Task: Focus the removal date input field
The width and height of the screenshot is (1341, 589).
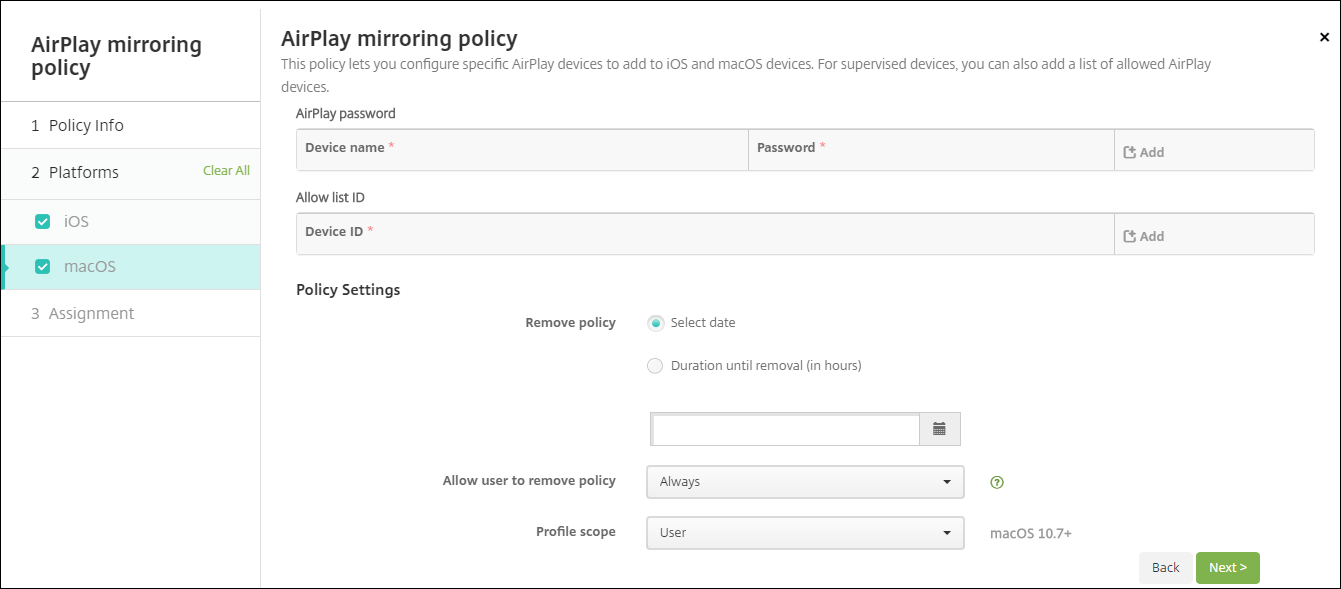Action: [785, 429]
